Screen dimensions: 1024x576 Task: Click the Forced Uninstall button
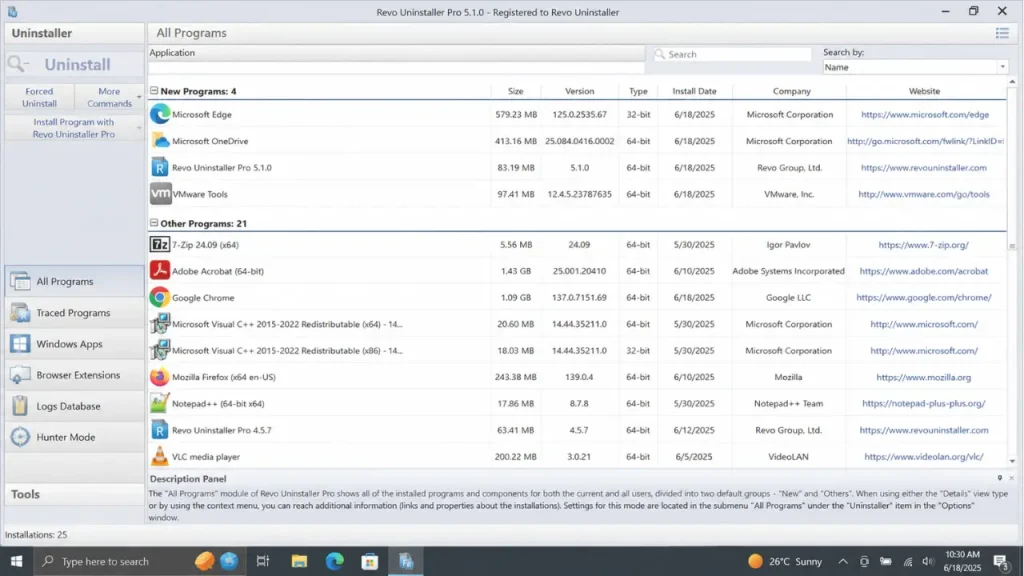39,97
